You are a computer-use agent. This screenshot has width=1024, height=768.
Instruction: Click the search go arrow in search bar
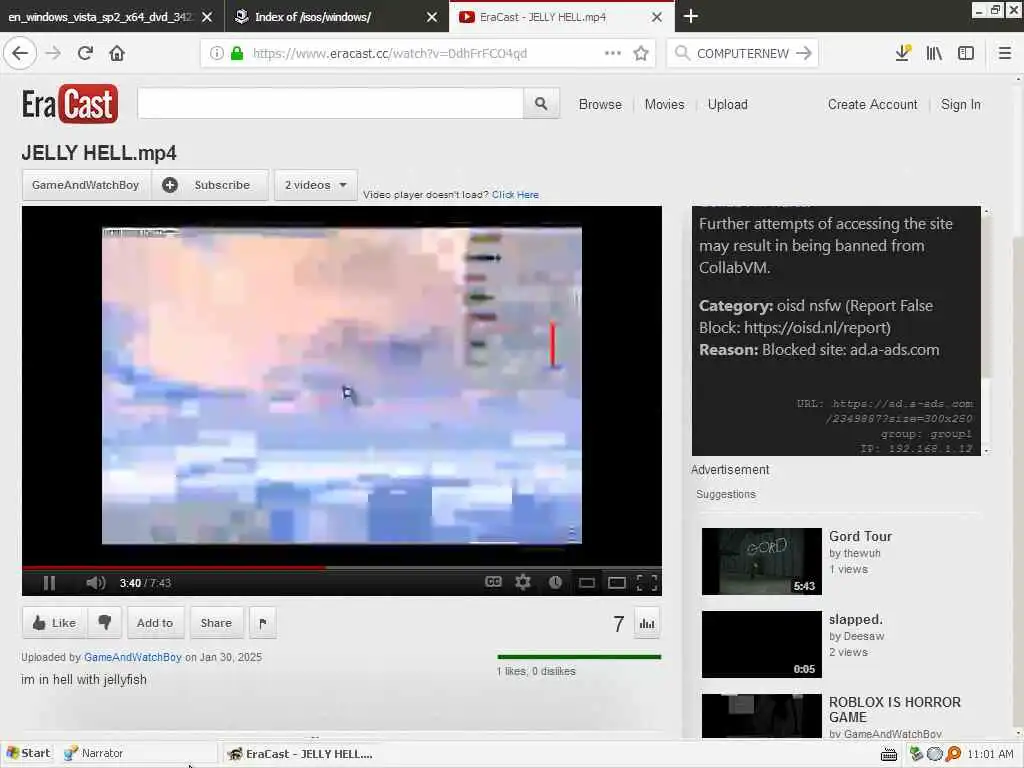click(x=804, y=53)
